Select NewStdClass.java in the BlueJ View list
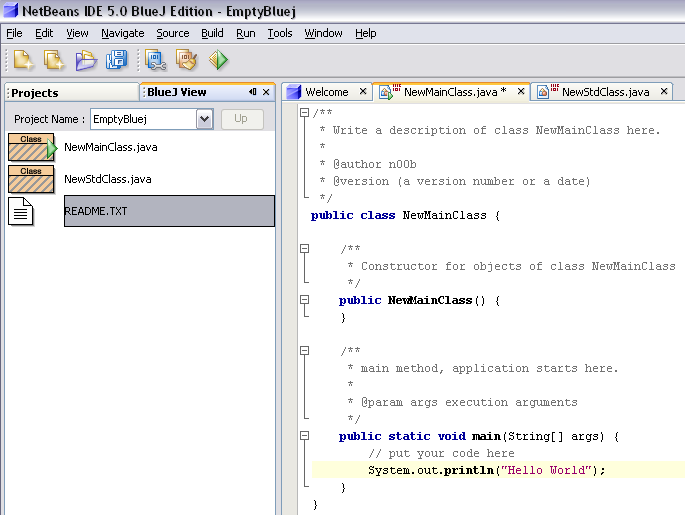 point(107,179)
